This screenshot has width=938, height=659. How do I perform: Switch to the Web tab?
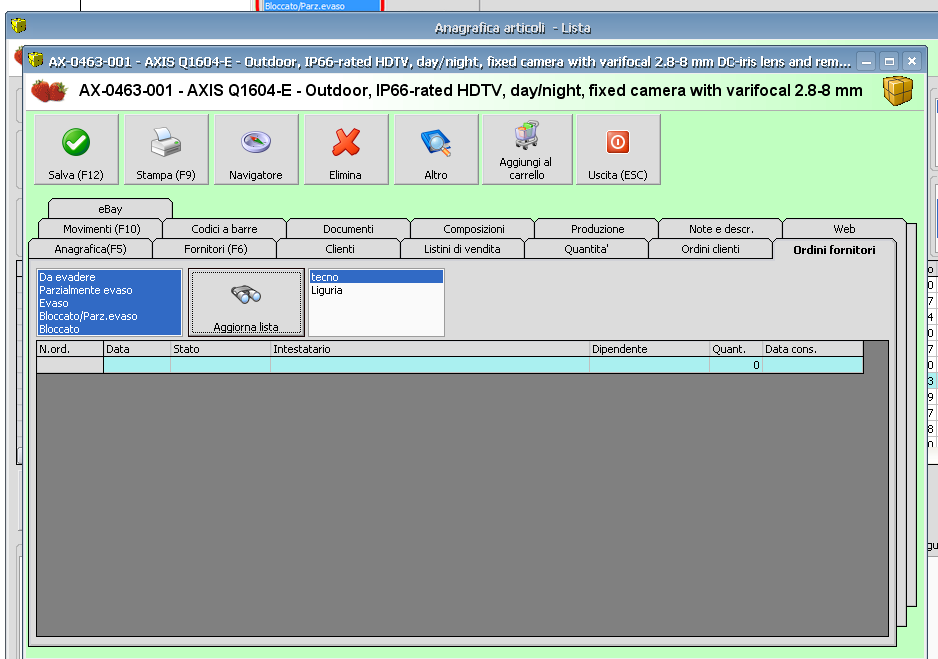point(844,229)
